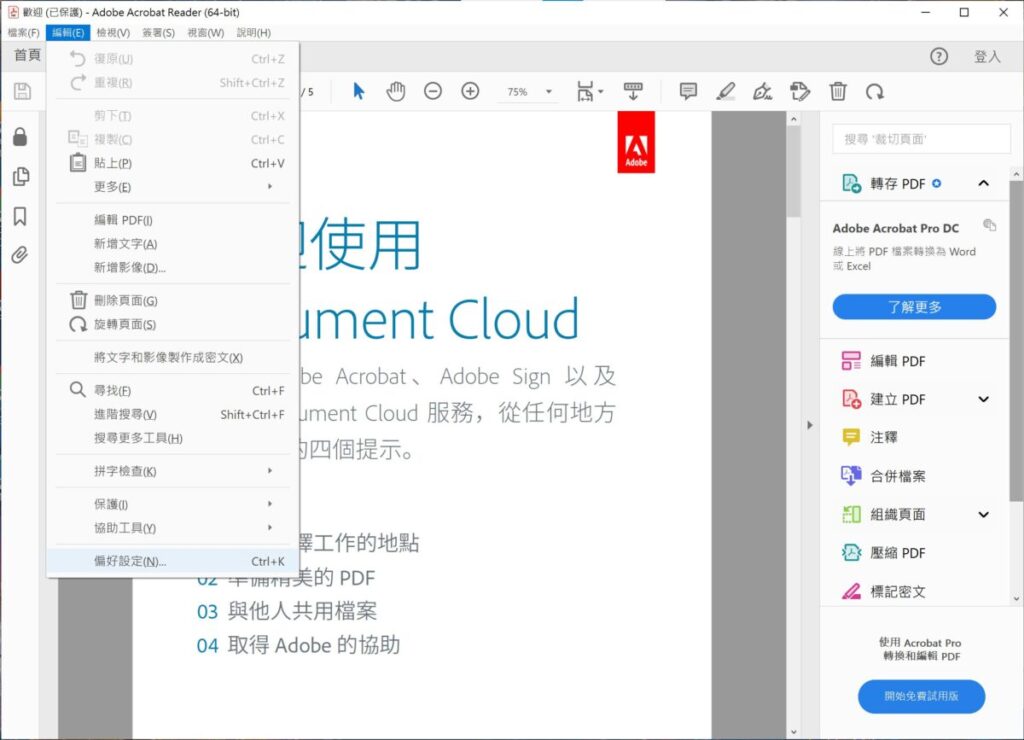Open the attachments paperclip panel
The width and height of the screenshot is (1024, 740).
tap(20, 255)
